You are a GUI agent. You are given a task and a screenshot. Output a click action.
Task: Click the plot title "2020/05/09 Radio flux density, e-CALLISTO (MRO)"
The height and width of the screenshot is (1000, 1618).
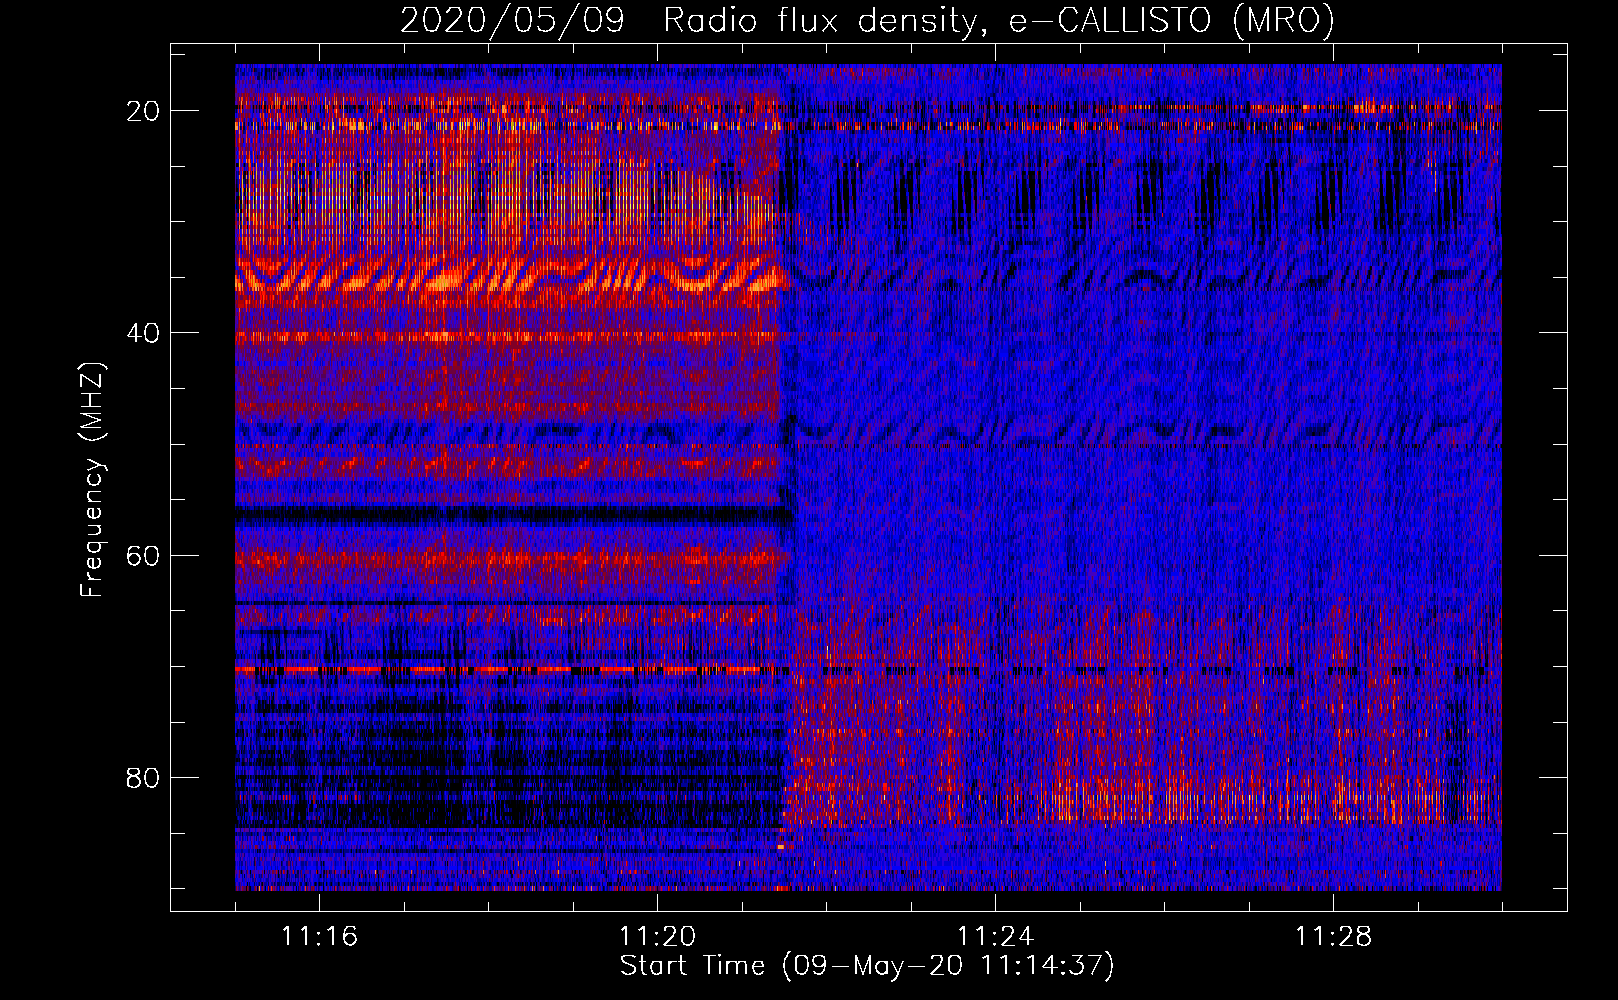[867, 20]
